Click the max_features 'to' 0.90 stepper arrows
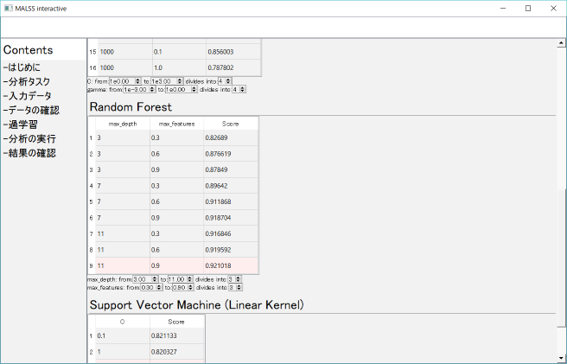 191,287
